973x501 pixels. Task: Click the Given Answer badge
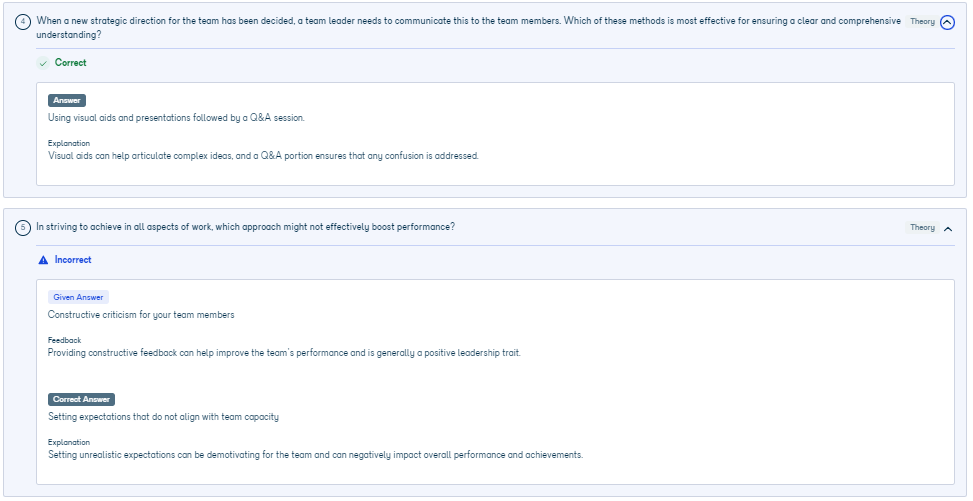[x=78, y=297]
